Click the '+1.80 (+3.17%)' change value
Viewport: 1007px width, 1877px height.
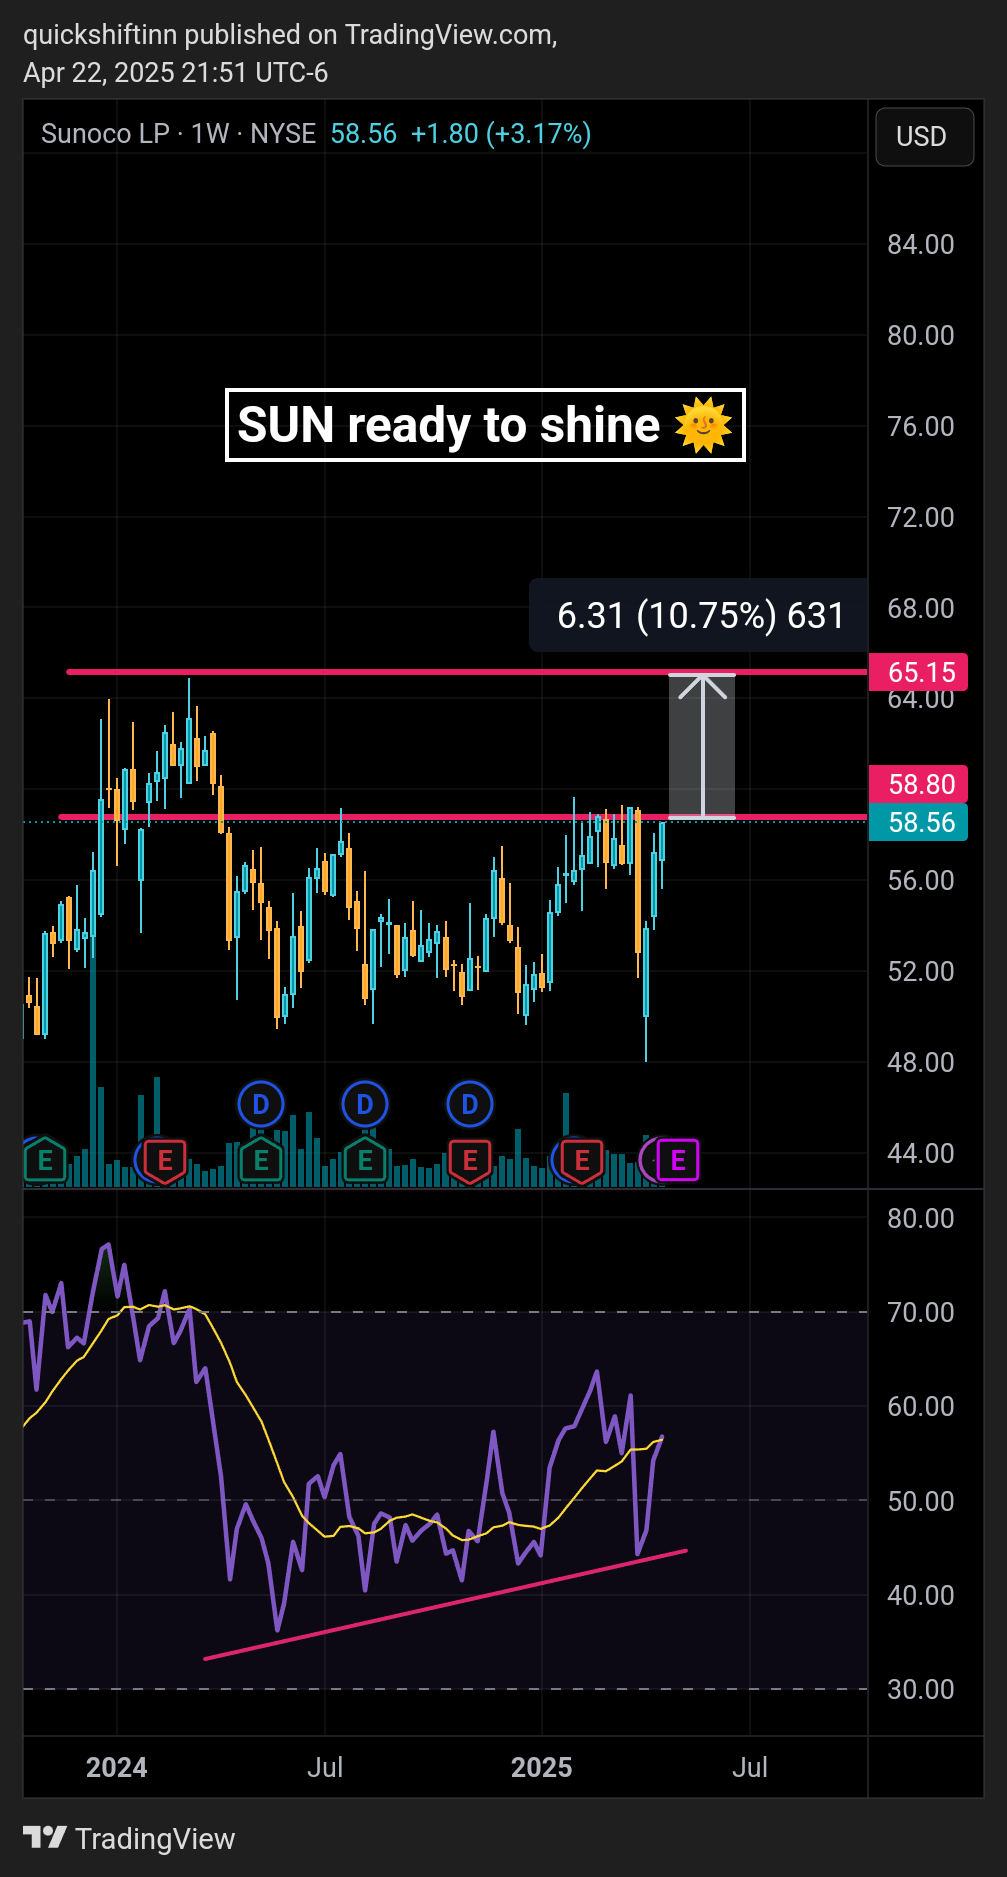point(501,134)
